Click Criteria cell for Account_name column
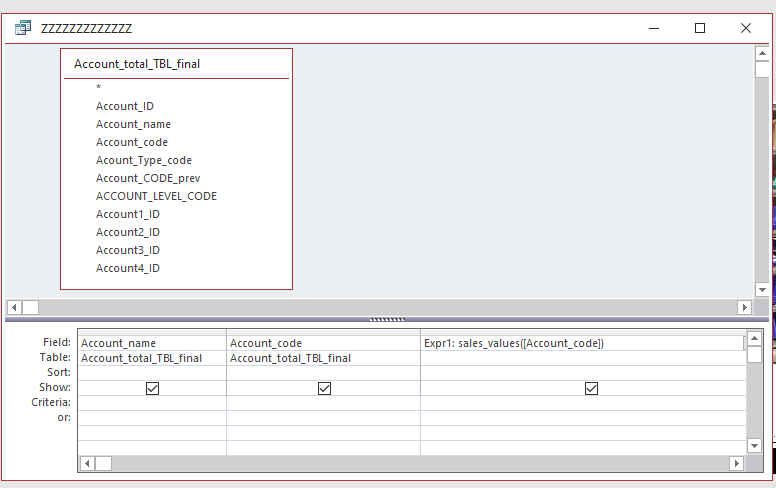The image size is (776, 488). [x=152, y=403]
